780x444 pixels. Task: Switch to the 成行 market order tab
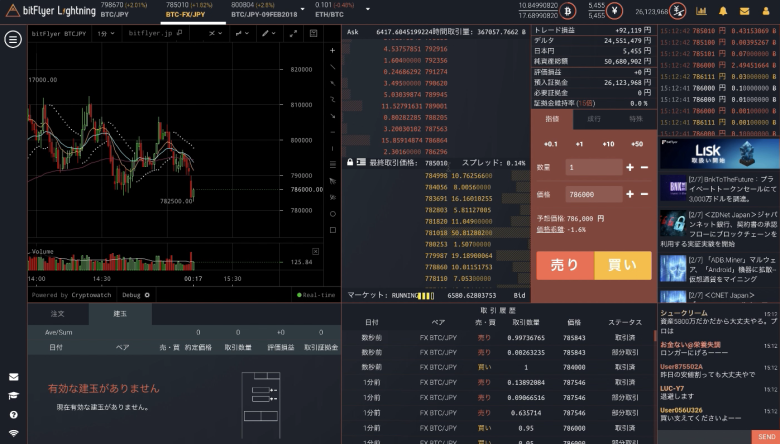[x=594, y=119]
